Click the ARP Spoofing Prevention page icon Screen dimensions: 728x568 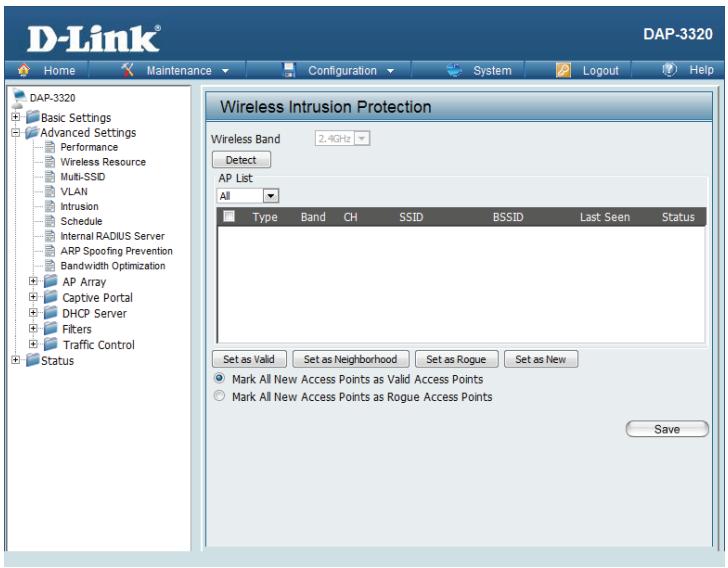50,251
